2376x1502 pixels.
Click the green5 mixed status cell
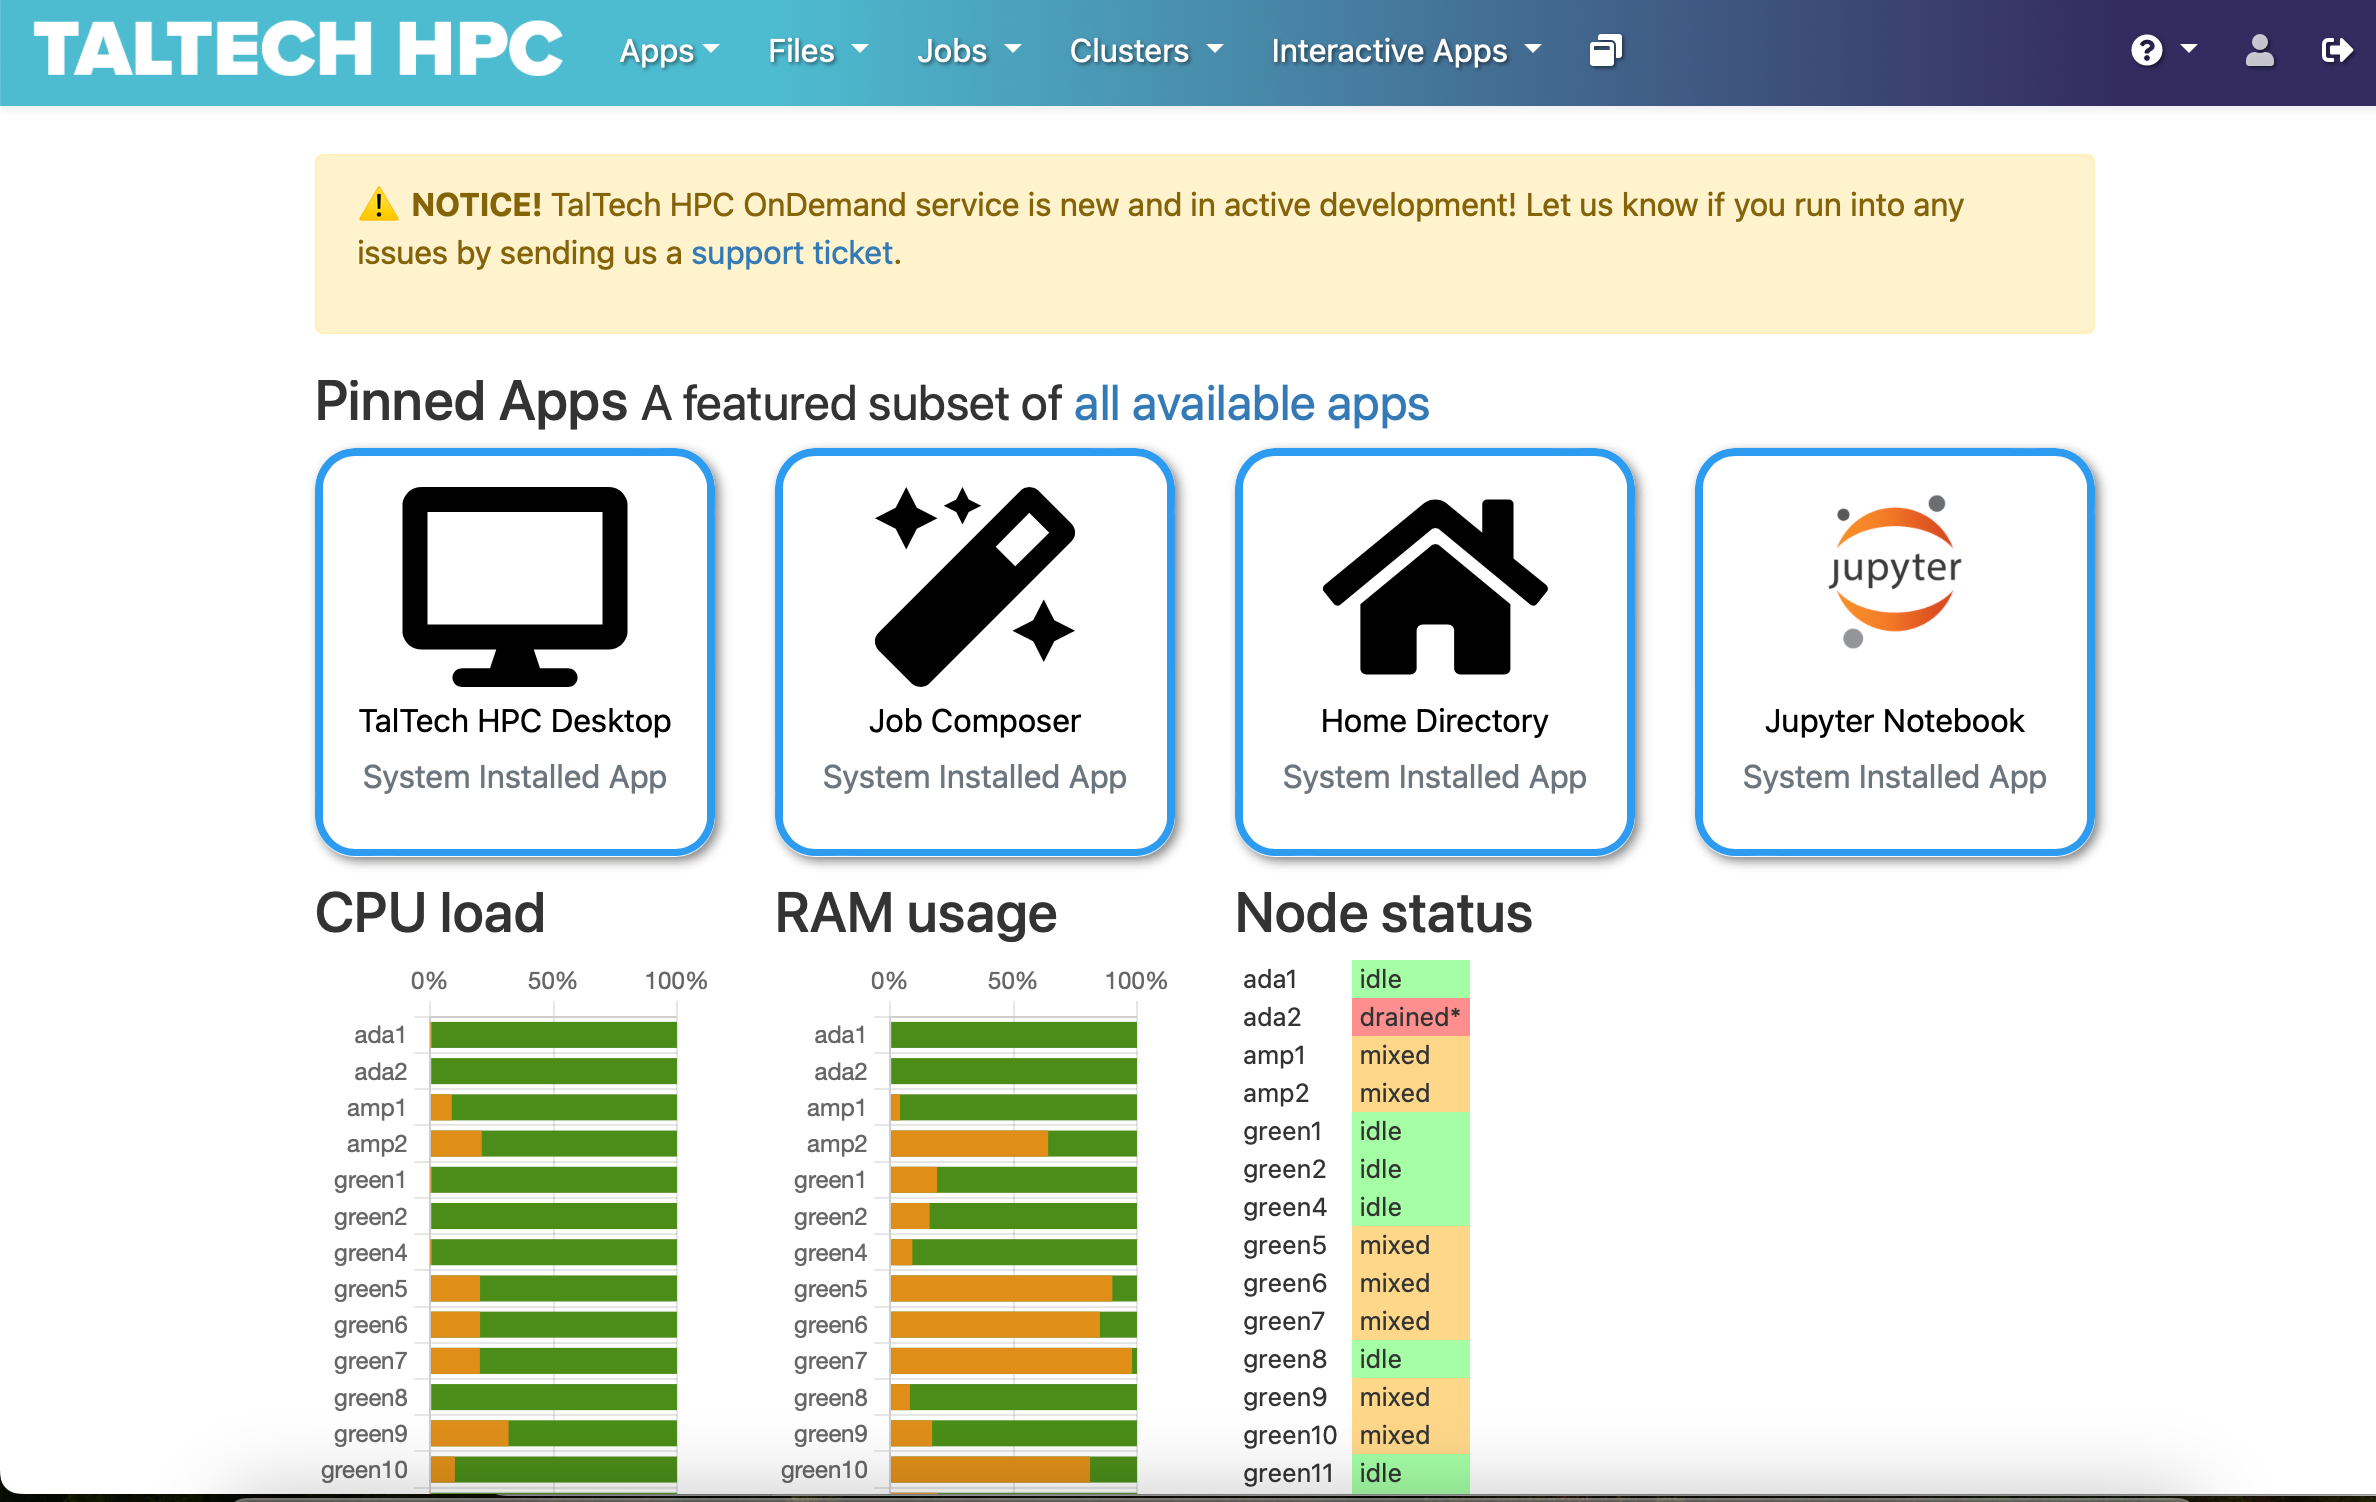click(1410, 1245)
